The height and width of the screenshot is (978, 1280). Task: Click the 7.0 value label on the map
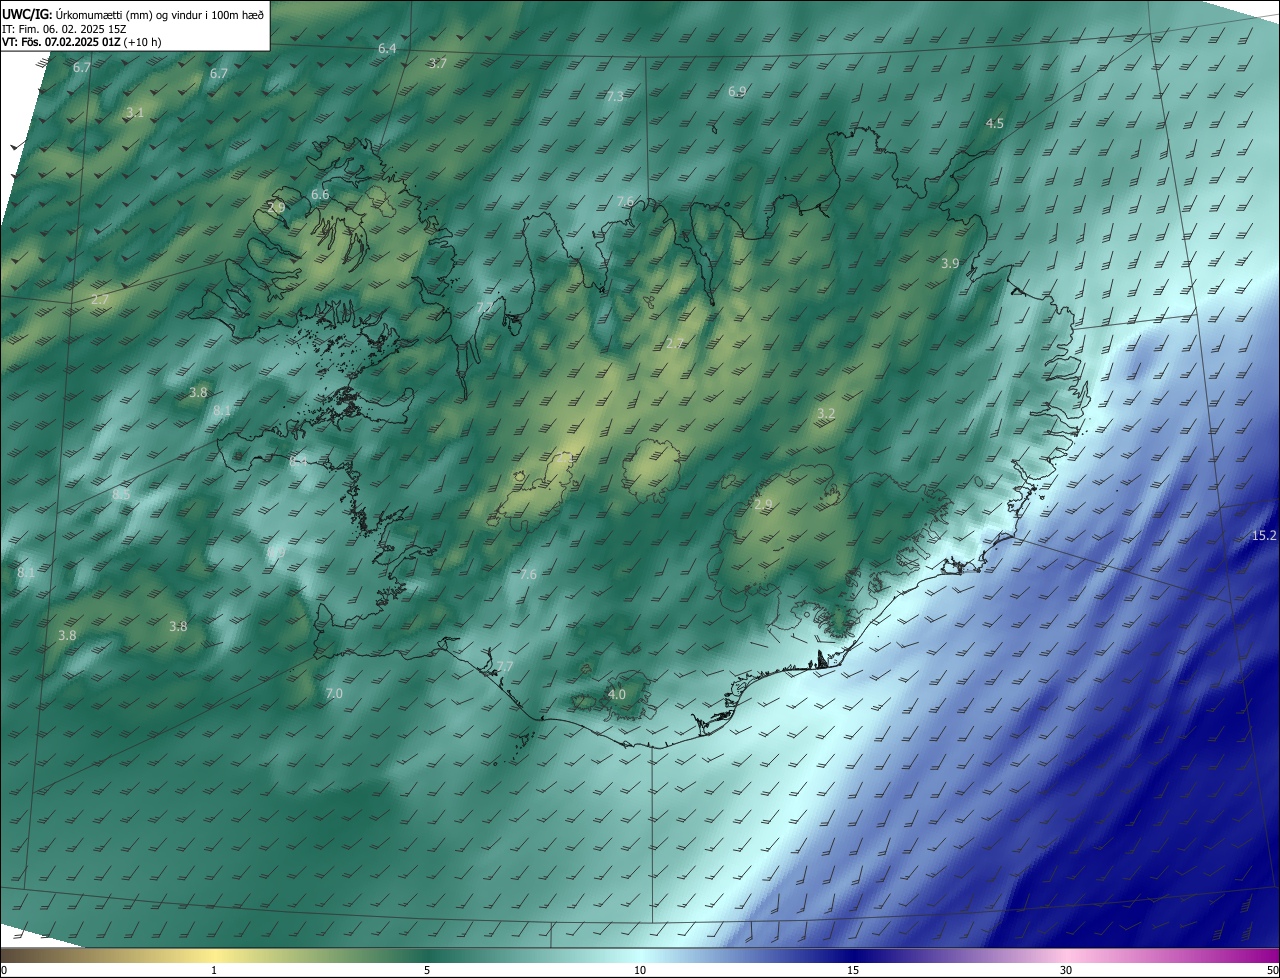(x=334, y=694)
